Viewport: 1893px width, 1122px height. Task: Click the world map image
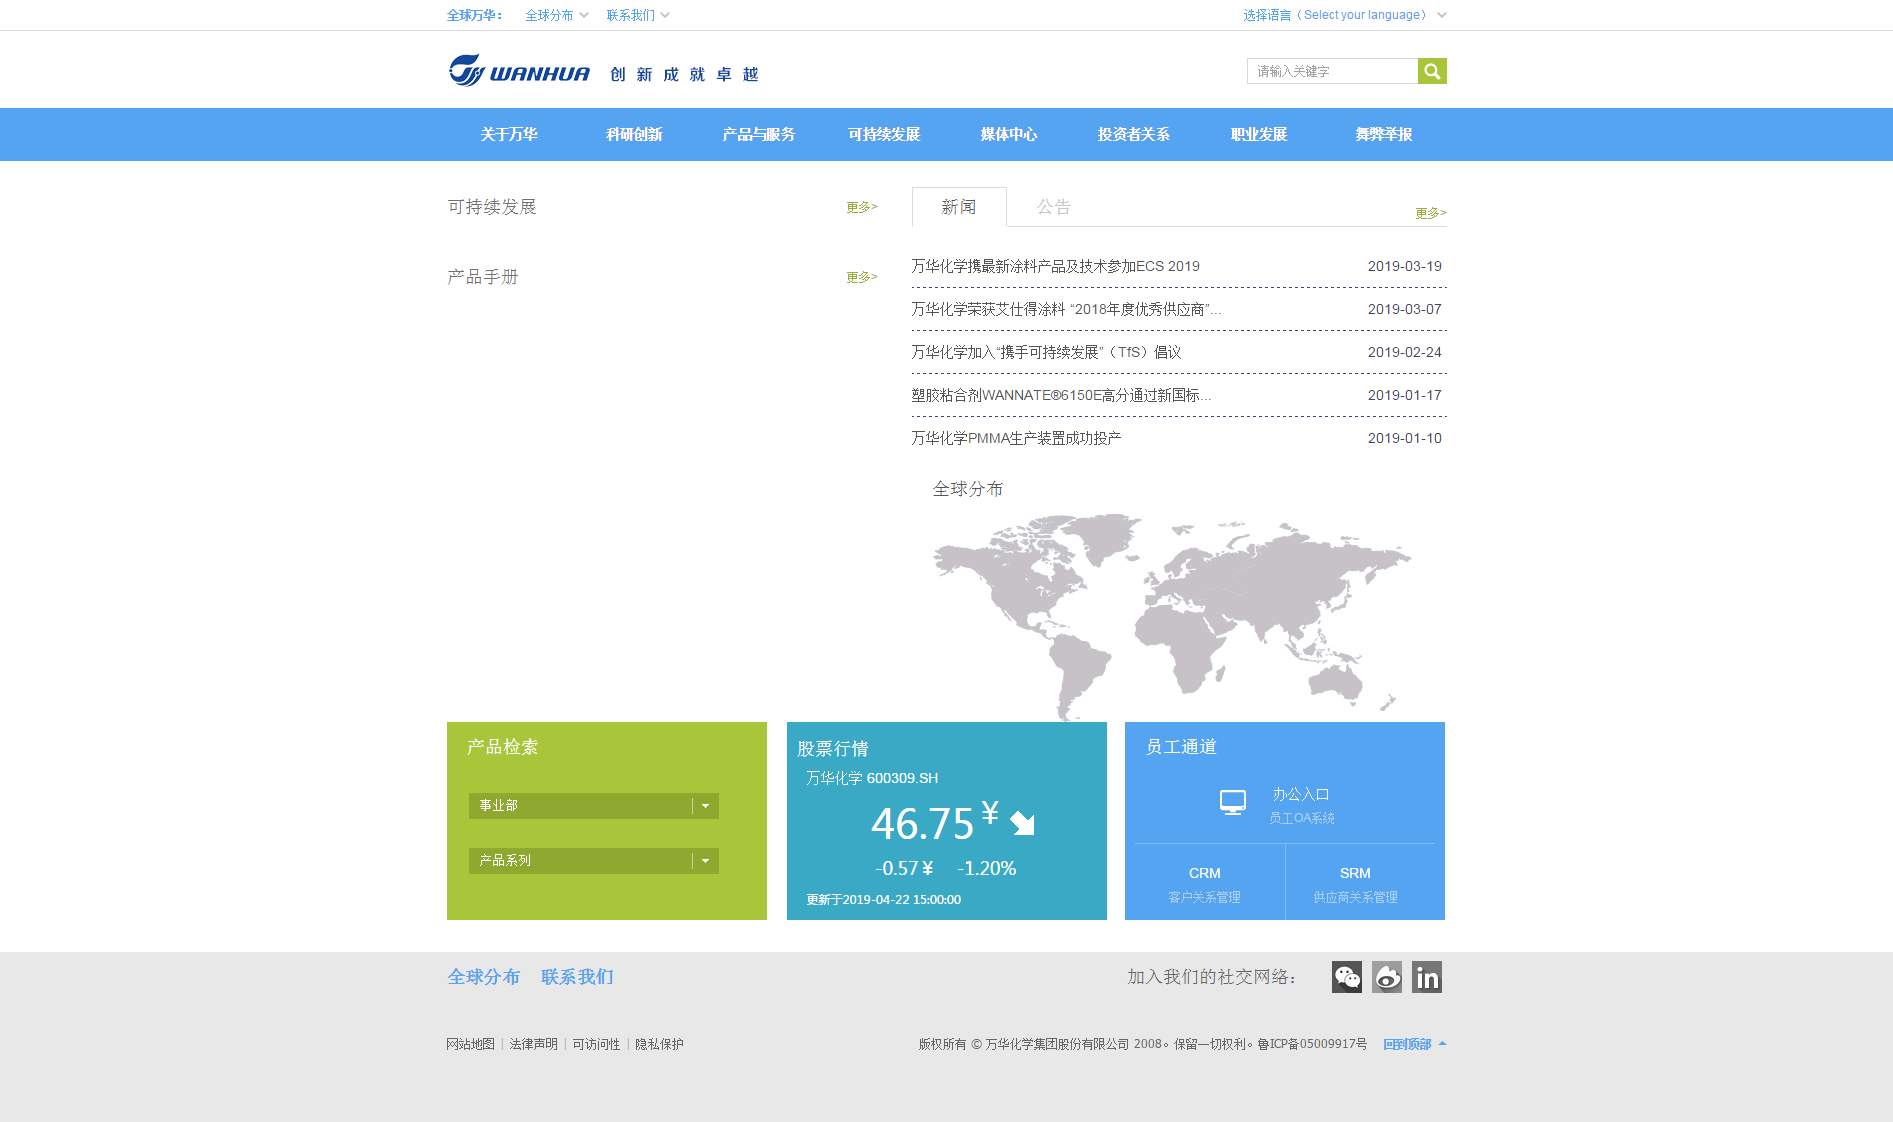(1172, 615)
